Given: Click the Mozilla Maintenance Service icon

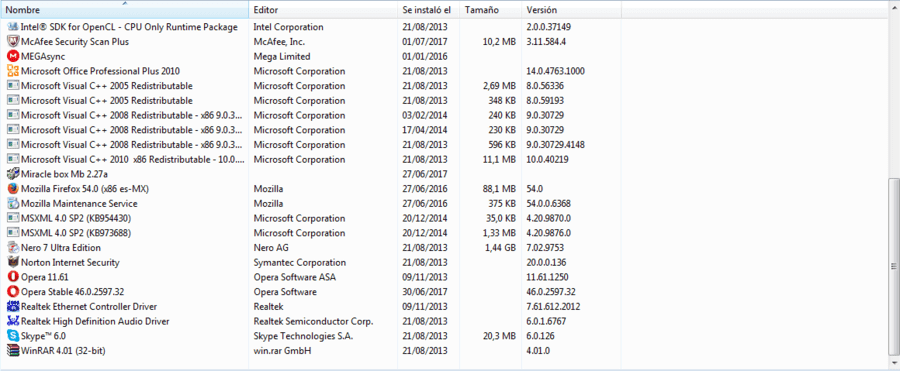Looking at the screenshot, I should tap(13, 203).
